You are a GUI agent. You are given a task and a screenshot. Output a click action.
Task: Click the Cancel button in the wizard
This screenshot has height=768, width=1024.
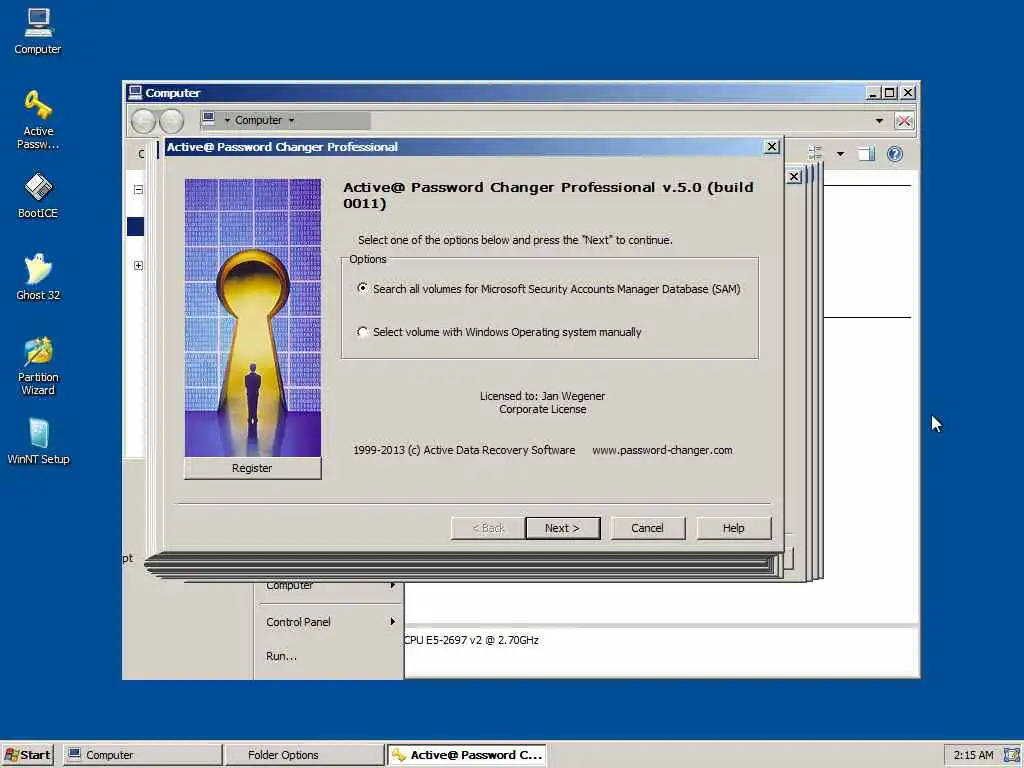[x=647, y=528]
